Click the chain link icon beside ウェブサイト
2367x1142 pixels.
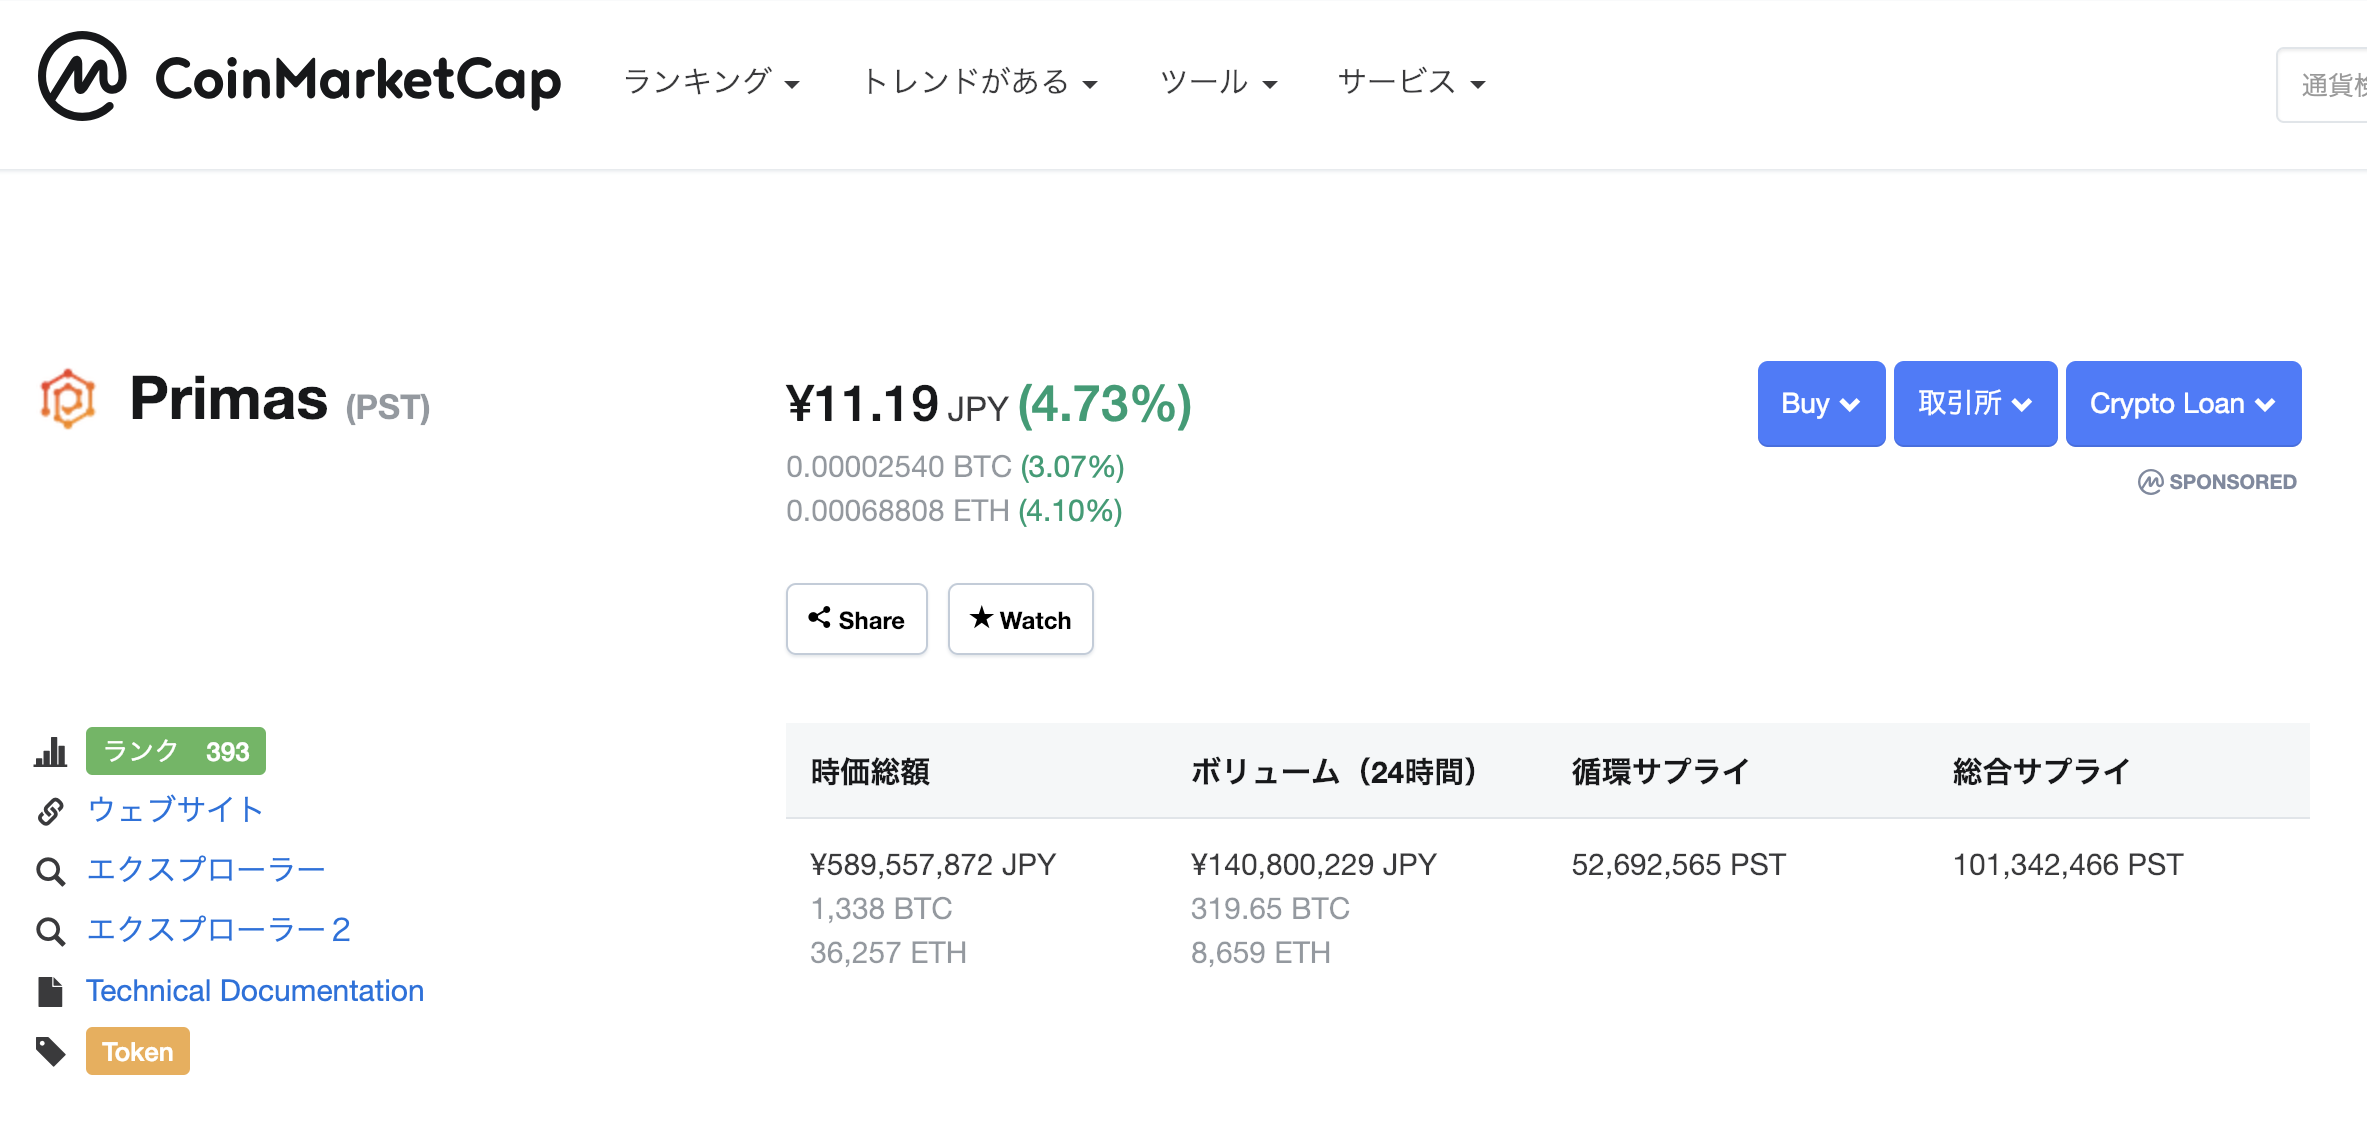50,811
